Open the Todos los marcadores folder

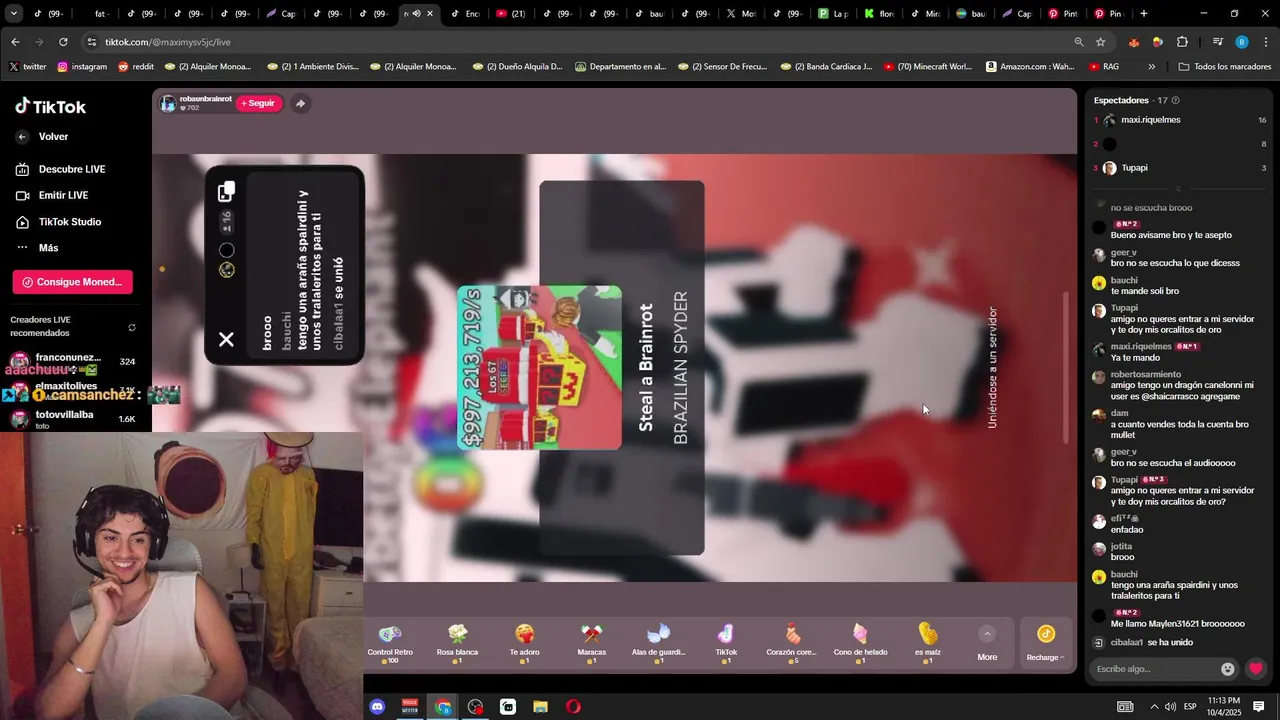coord(1224,67)
